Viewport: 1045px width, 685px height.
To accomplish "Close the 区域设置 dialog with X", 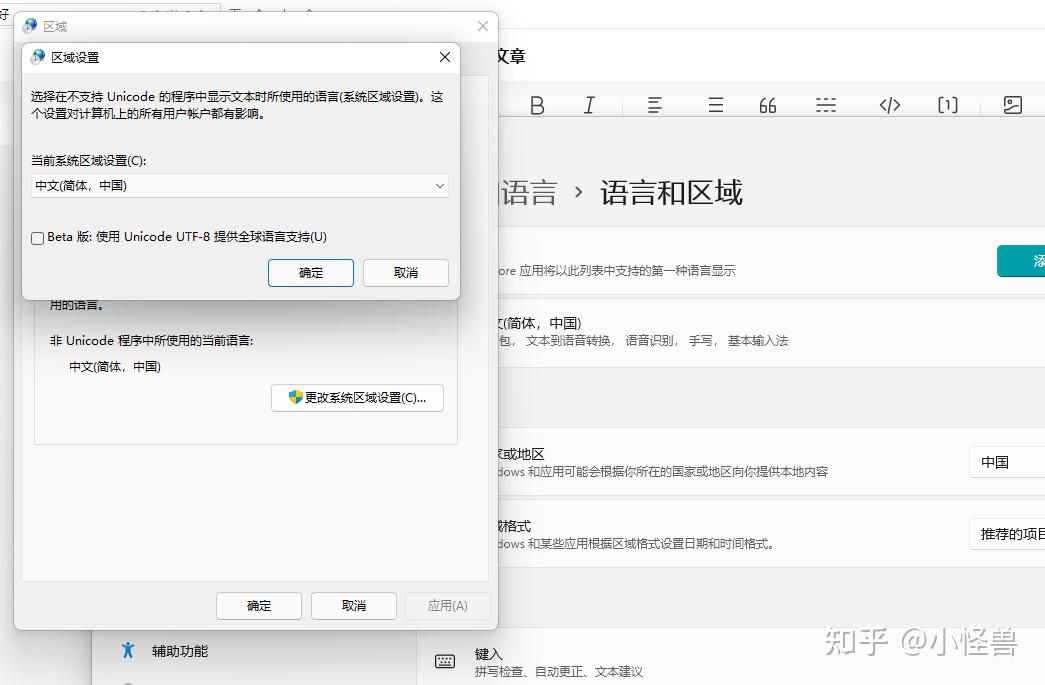I will click(x=445, y=57).
